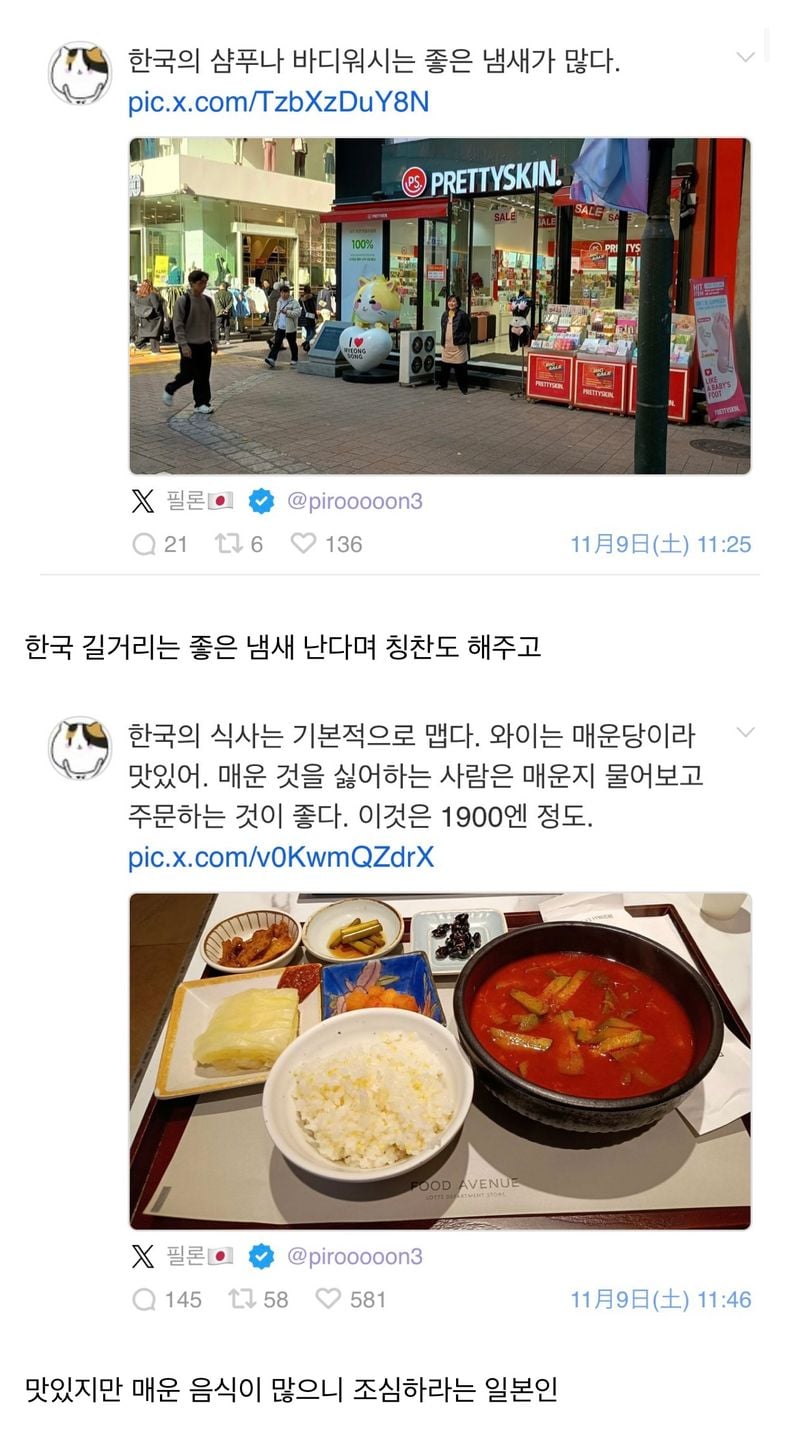Open the link pic.x.com/v0KwmQZdrX
The height and width of the screenshot is (1444, 800).
coord(281,858)
